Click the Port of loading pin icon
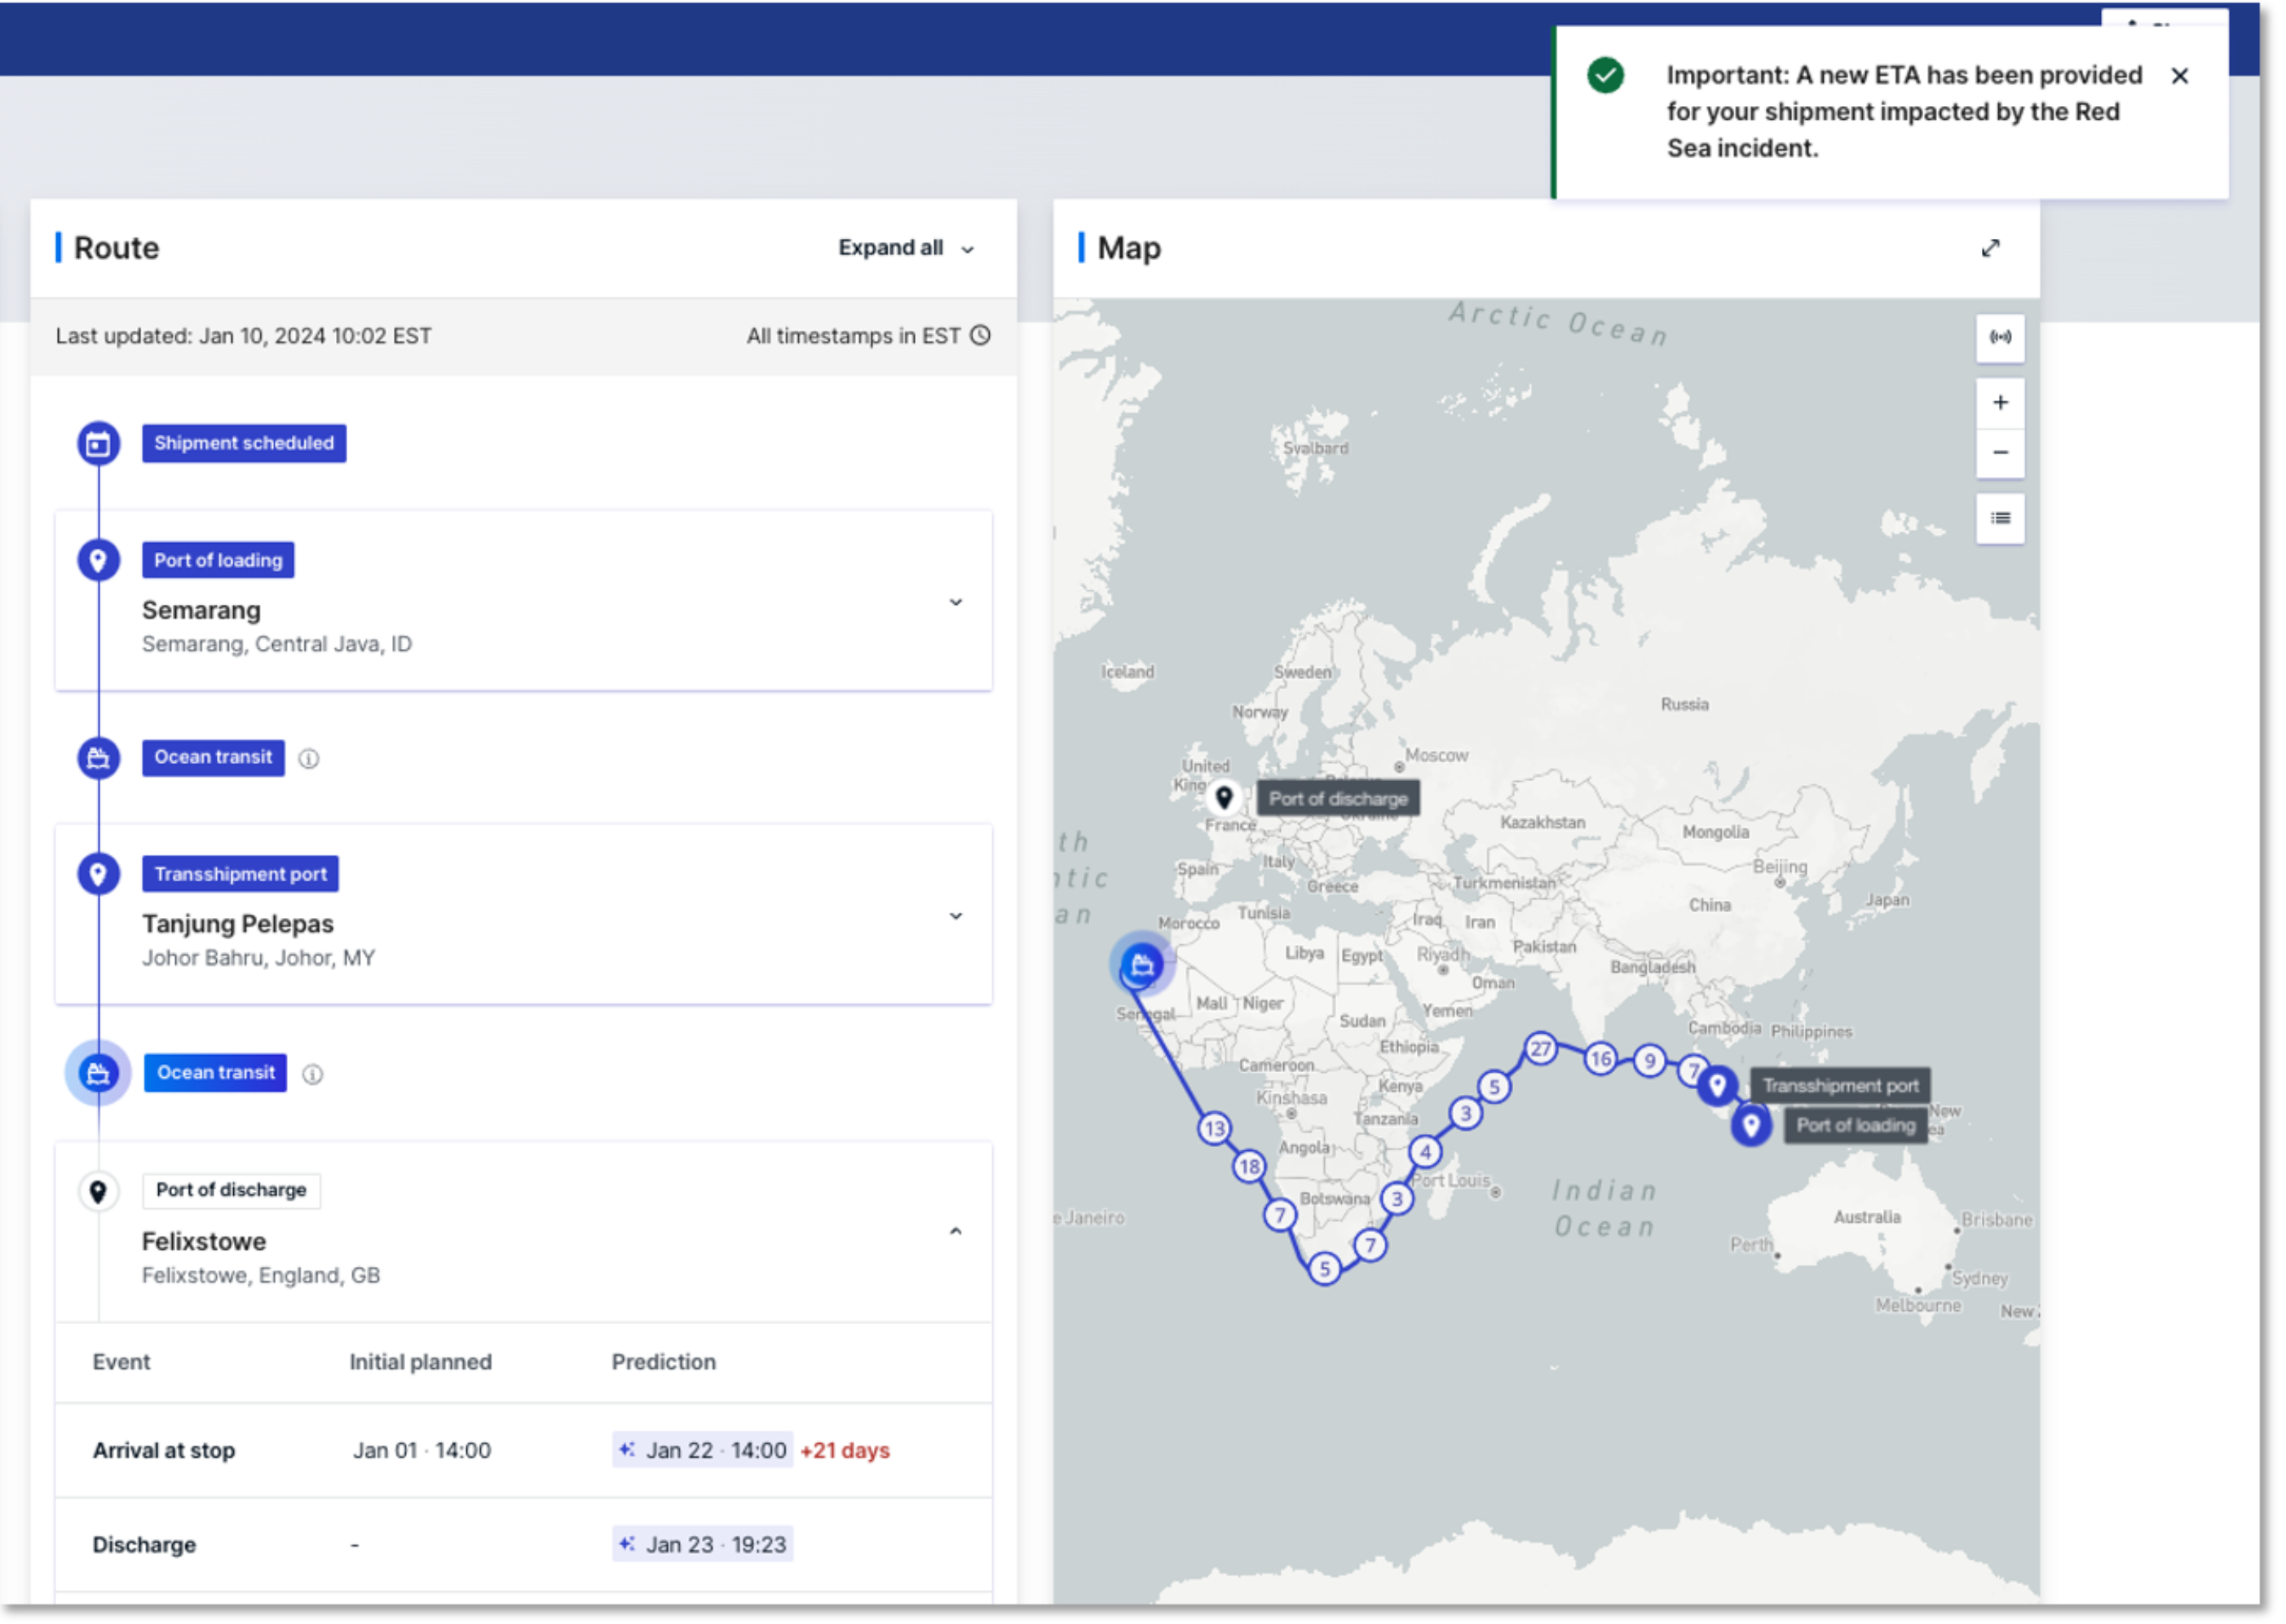The image size is (2286, 1624). [x=98, y=561]
